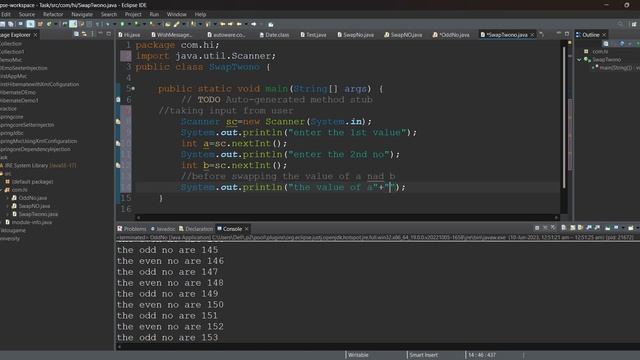This screenshot has height=360, width=640.
Task: Open the Navigate menu
Action: (x=82, y=14)
